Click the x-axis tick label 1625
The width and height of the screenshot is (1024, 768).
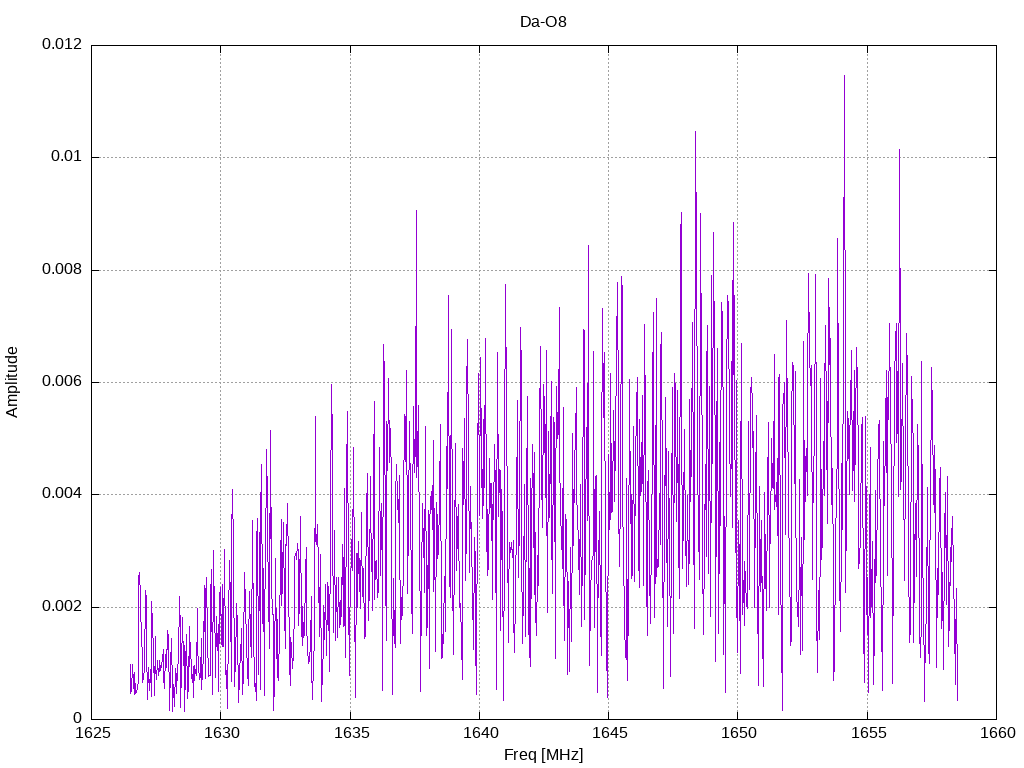point(92,733)
